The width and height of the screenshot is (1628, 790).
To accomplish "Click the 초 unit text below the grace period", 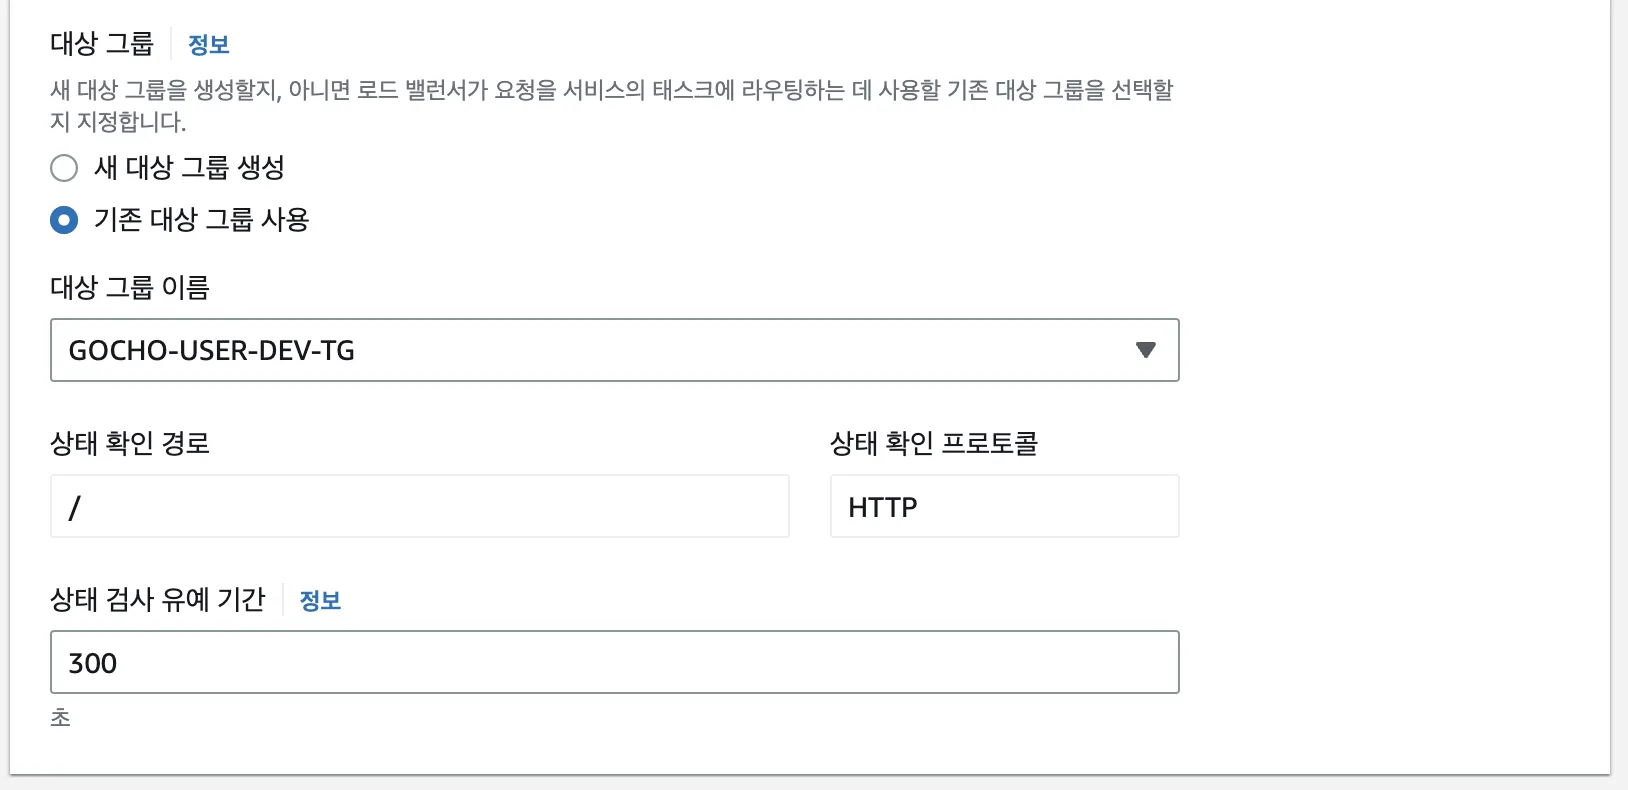I will click(61, 718).
